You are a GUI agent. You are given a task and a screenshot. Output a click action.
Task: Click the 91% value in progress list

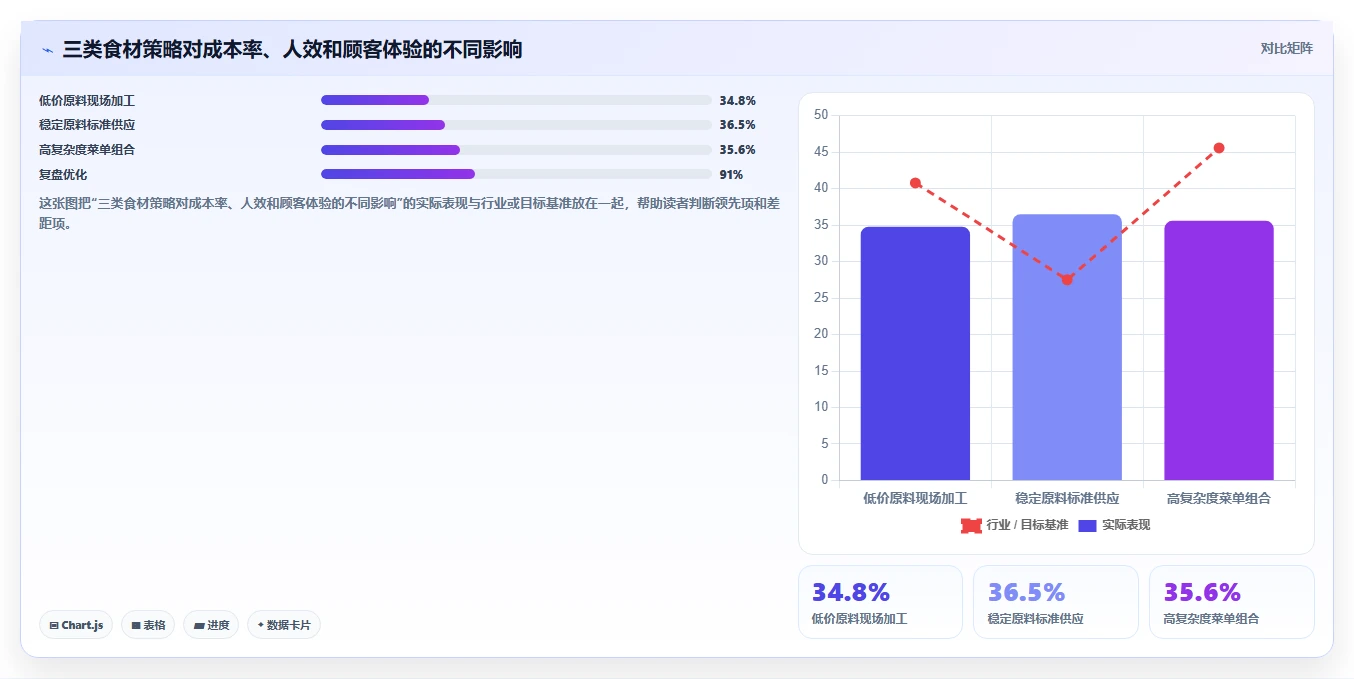point(731,174)
